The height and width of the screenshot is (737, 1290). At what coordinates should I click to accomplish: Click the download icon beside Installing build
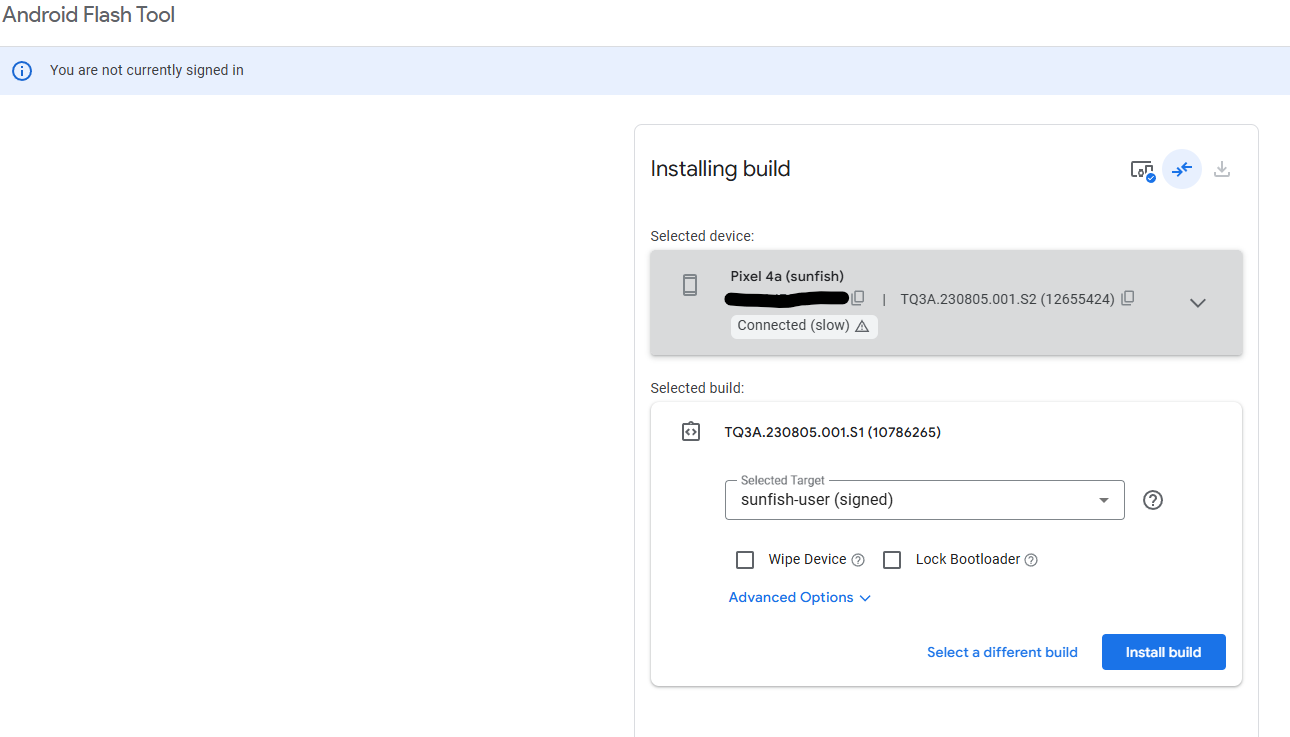[1221, 169]
